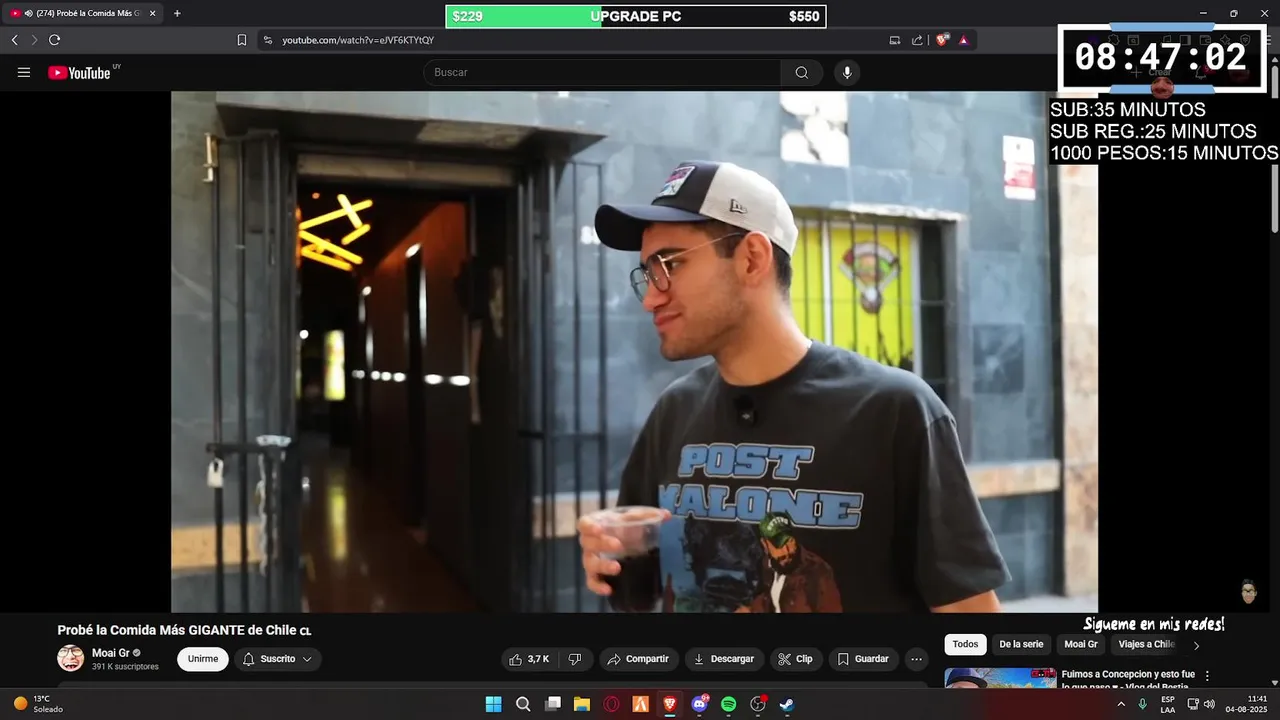Mute the tab's audio speaker icon
1280x720 pixels.
28,14
